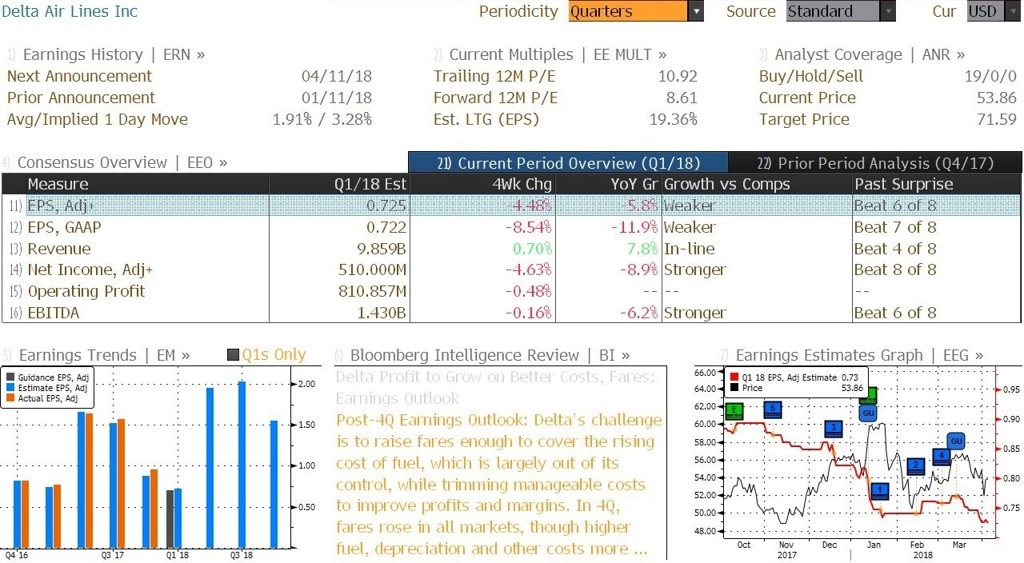Open the Cur USD currency dropdown
The height and width of the screenshot is (563, 1024).
pyautogui.click(x=993, y=12)
